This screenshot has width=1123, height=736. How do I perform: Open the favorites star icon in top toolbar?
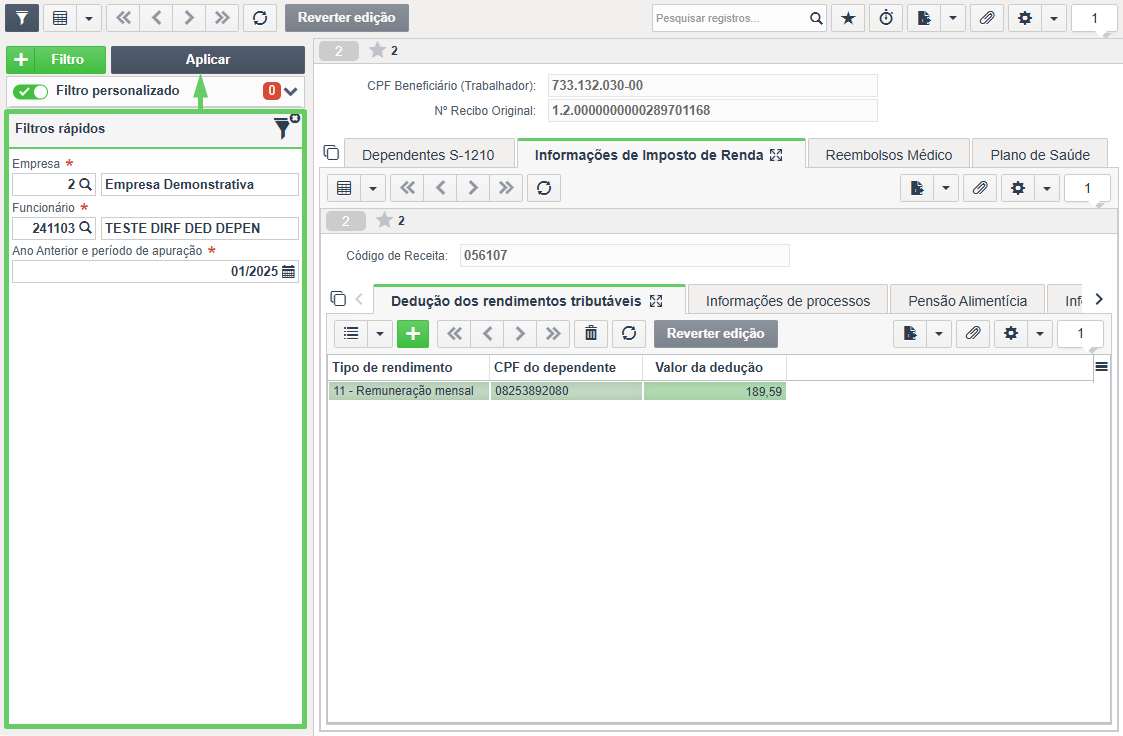tap(848, 18)
